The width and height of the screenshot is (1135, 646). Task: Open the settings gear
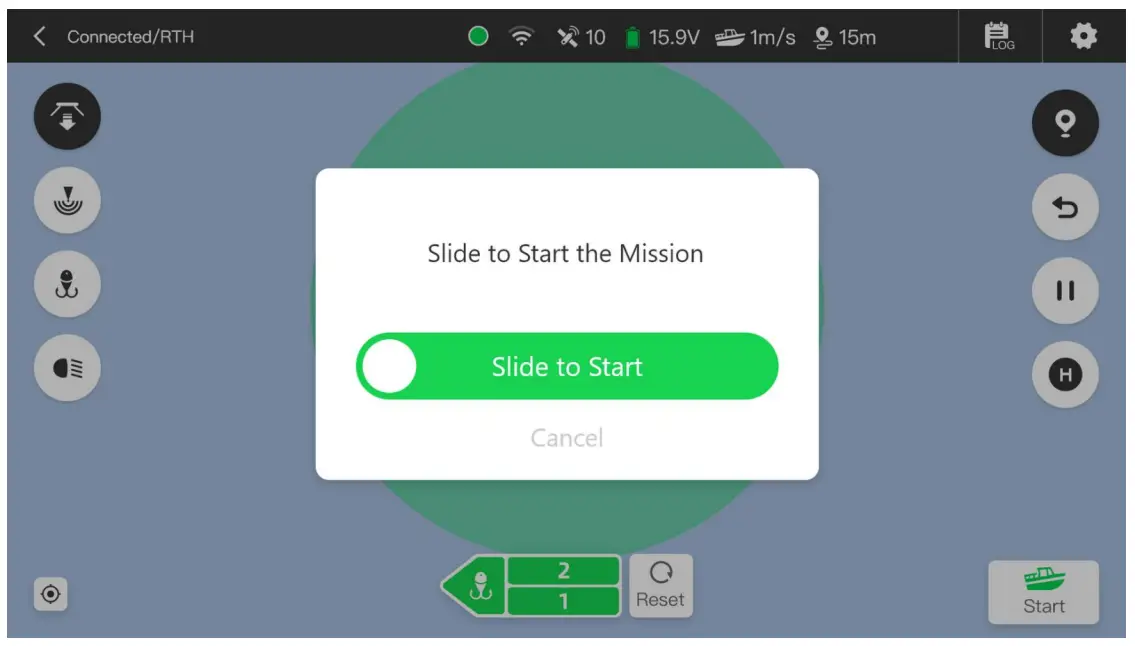(x=1083, y=36)
